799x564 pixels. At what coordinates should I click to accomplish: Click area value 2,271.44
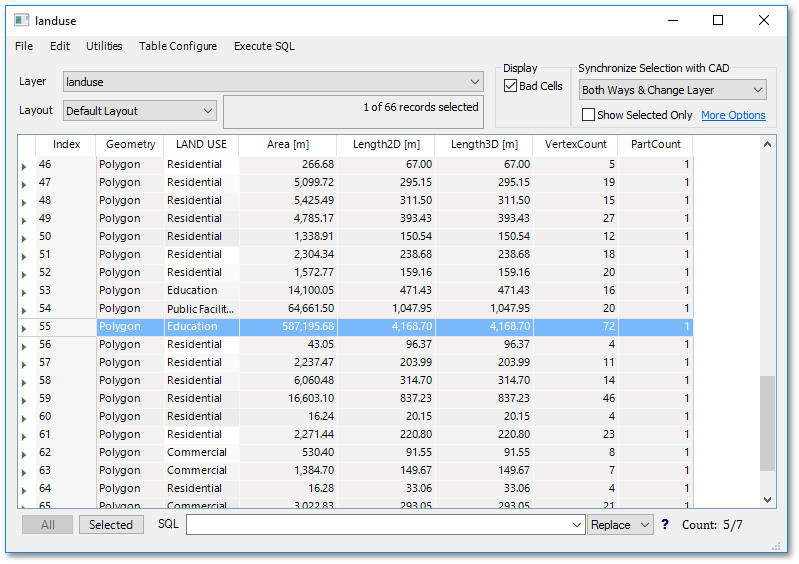coord(288,434)
